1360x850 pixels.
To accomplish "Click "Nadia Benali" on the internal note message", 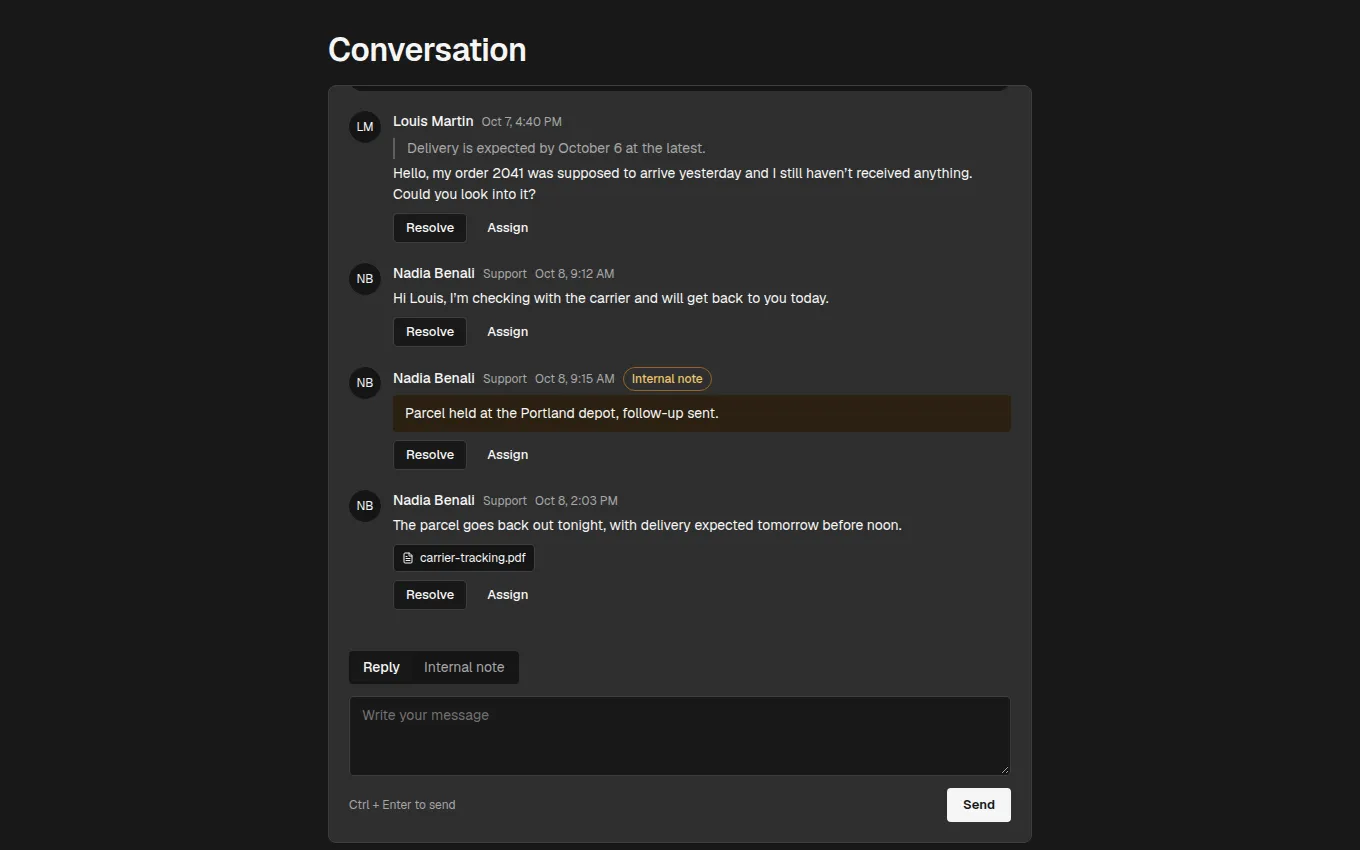I will click(x=434, y=378).
